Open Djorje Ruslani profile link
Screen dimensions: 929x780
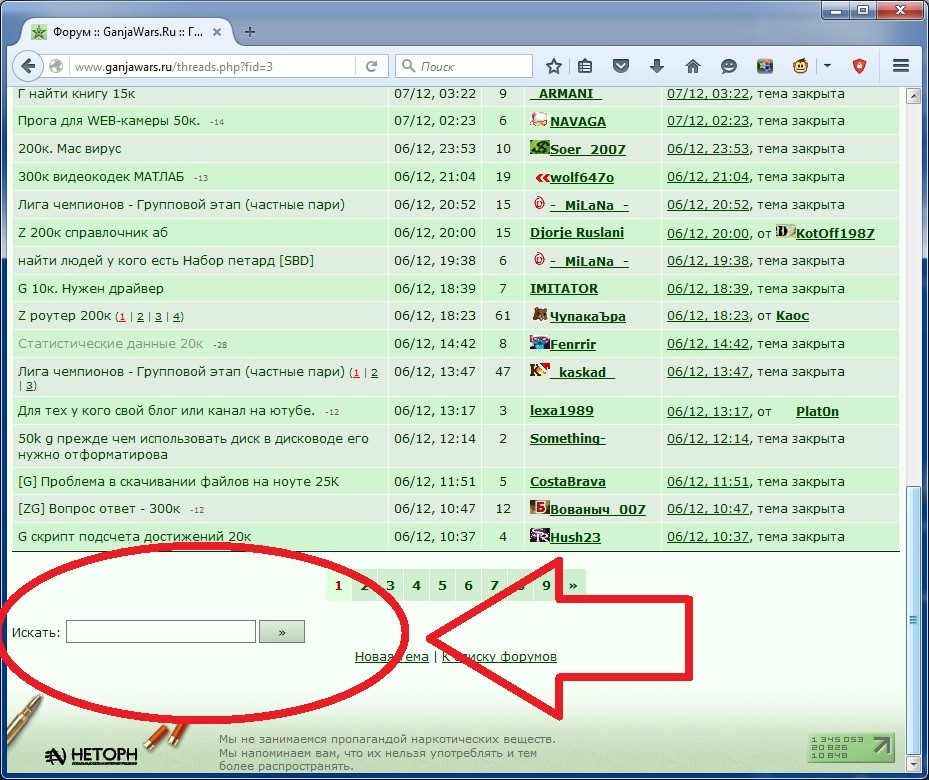click(x=577, y=233)
